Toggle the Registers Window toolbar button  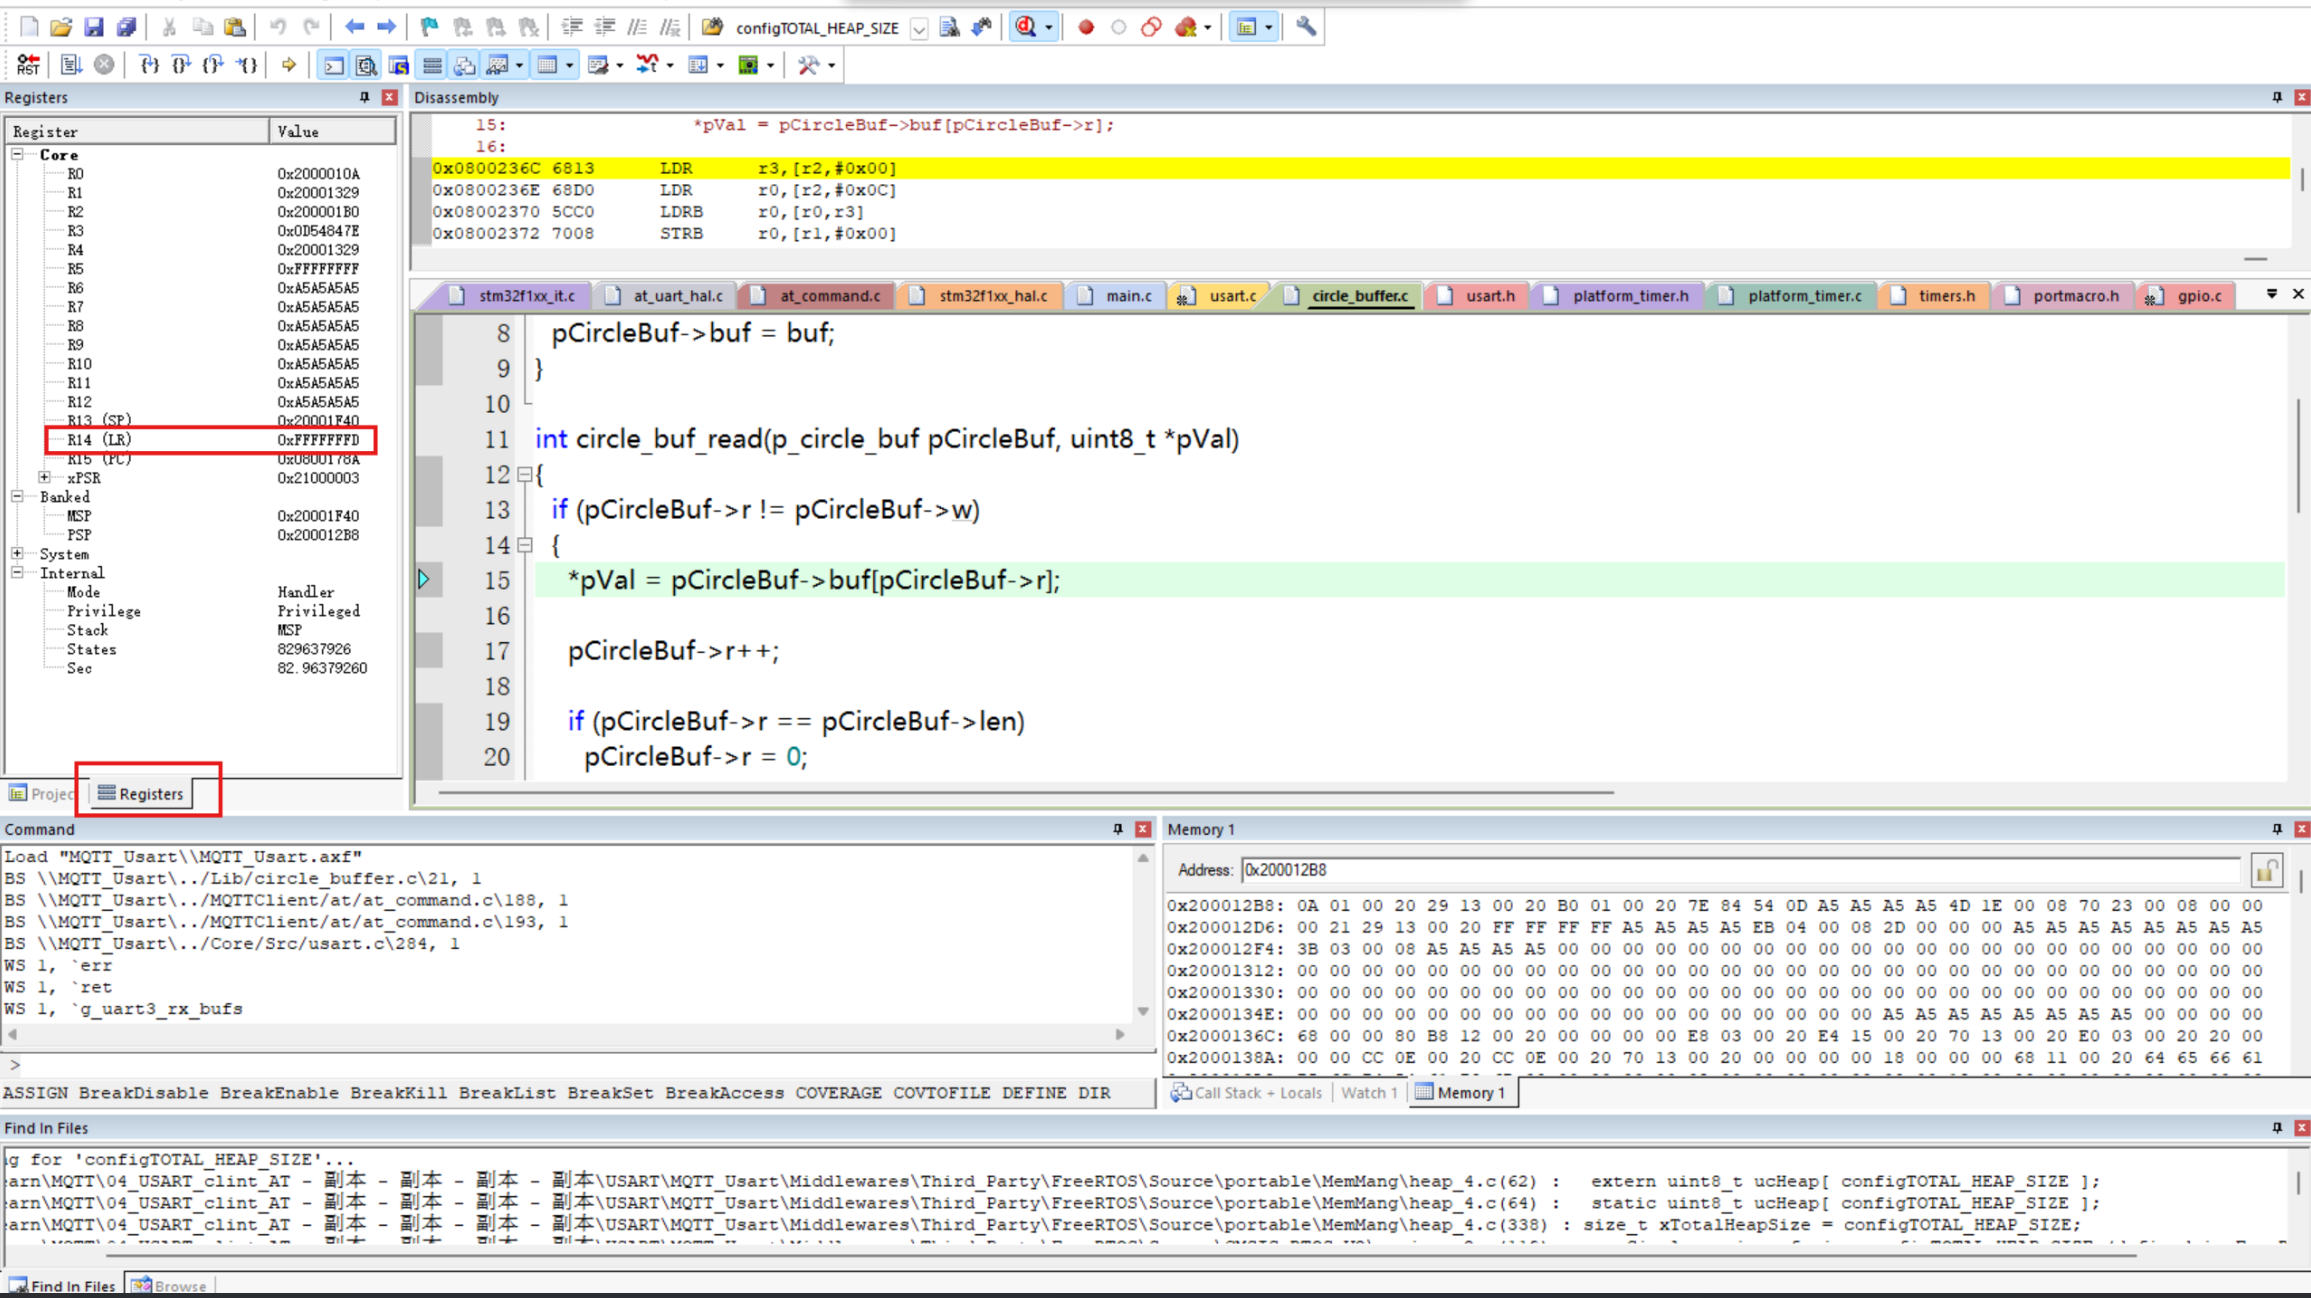[x=432, y=65]
